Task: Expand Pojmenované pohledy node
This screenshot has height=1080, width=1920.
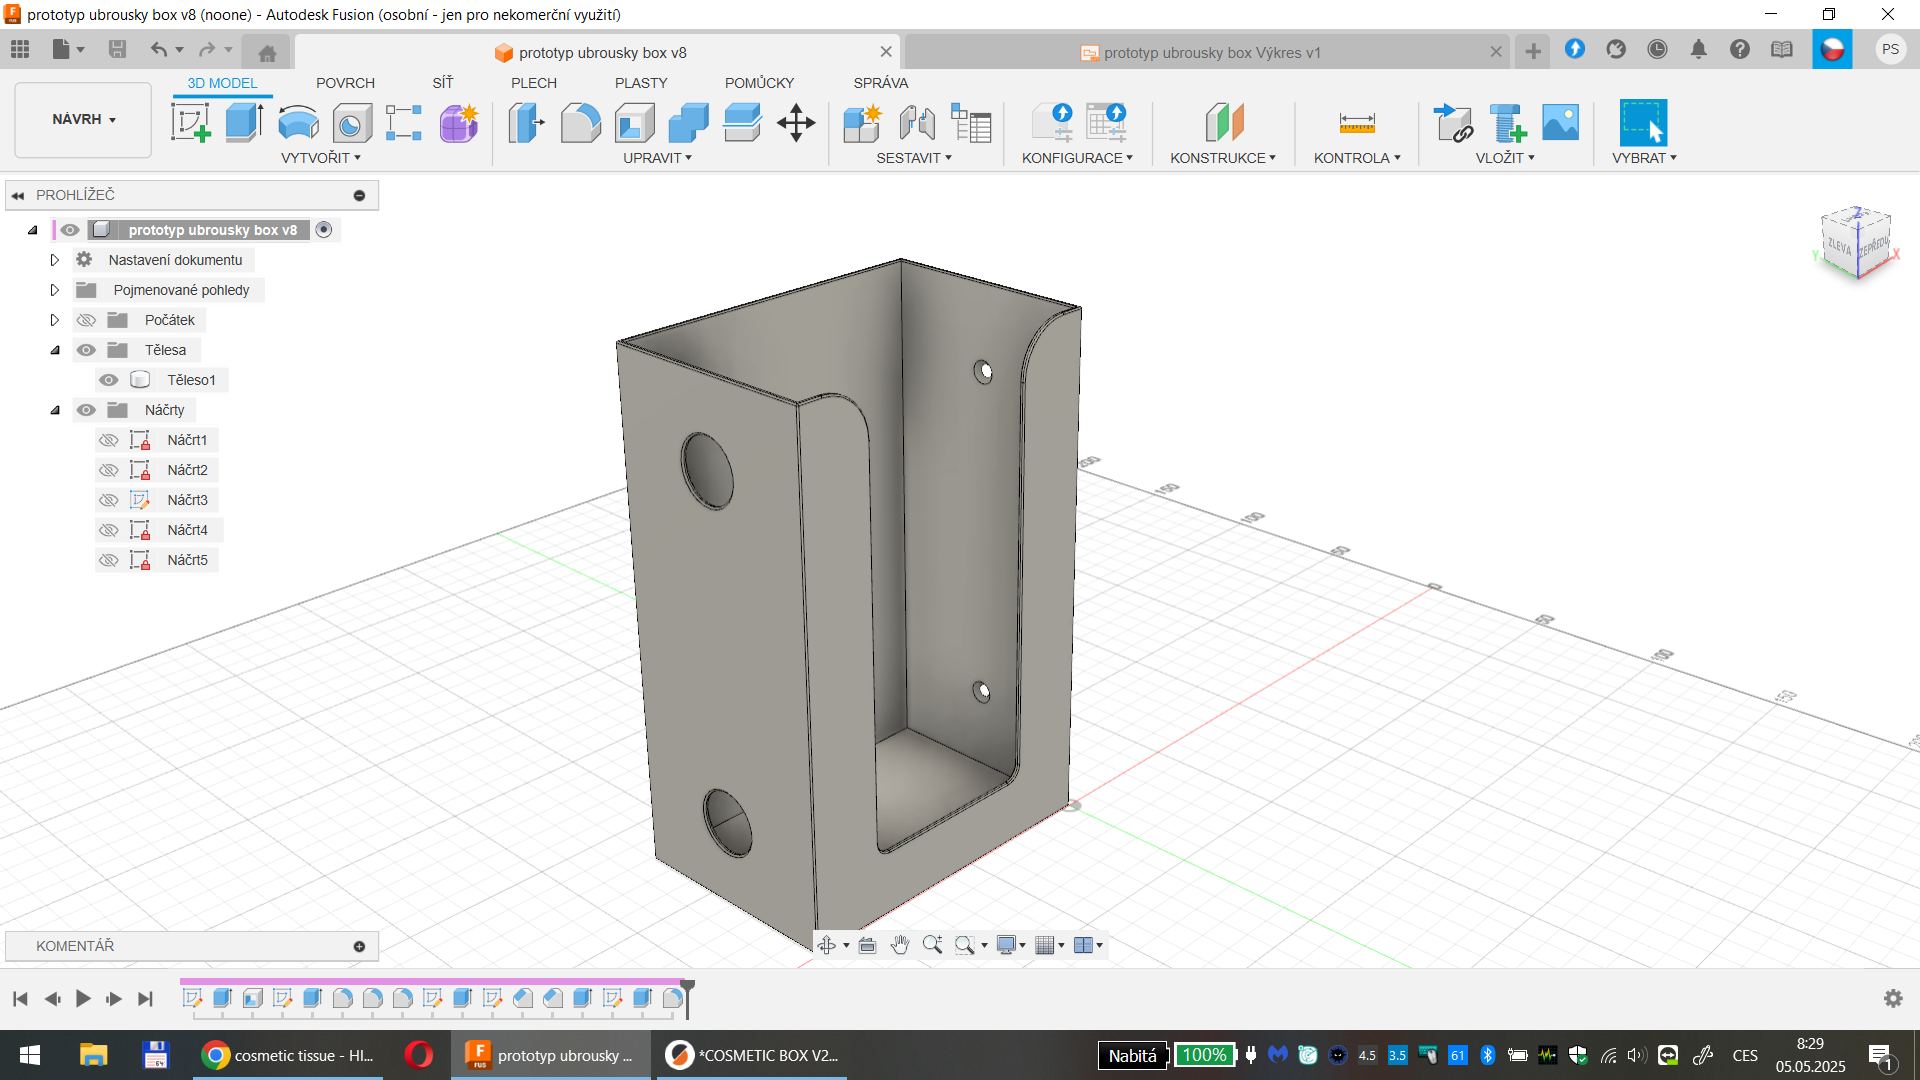Action: [x=55, y=290]
